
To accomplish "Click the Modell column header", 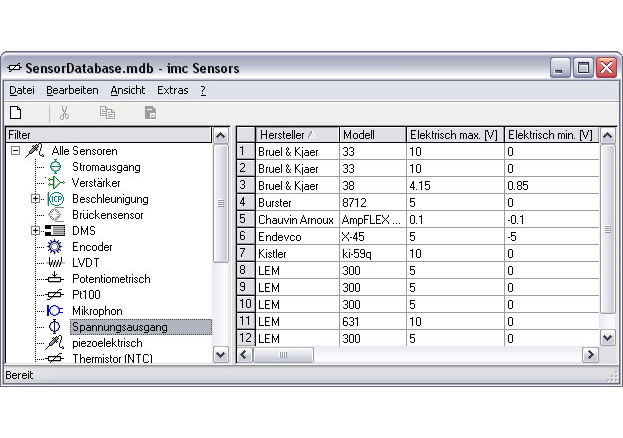I will point(373,135).
